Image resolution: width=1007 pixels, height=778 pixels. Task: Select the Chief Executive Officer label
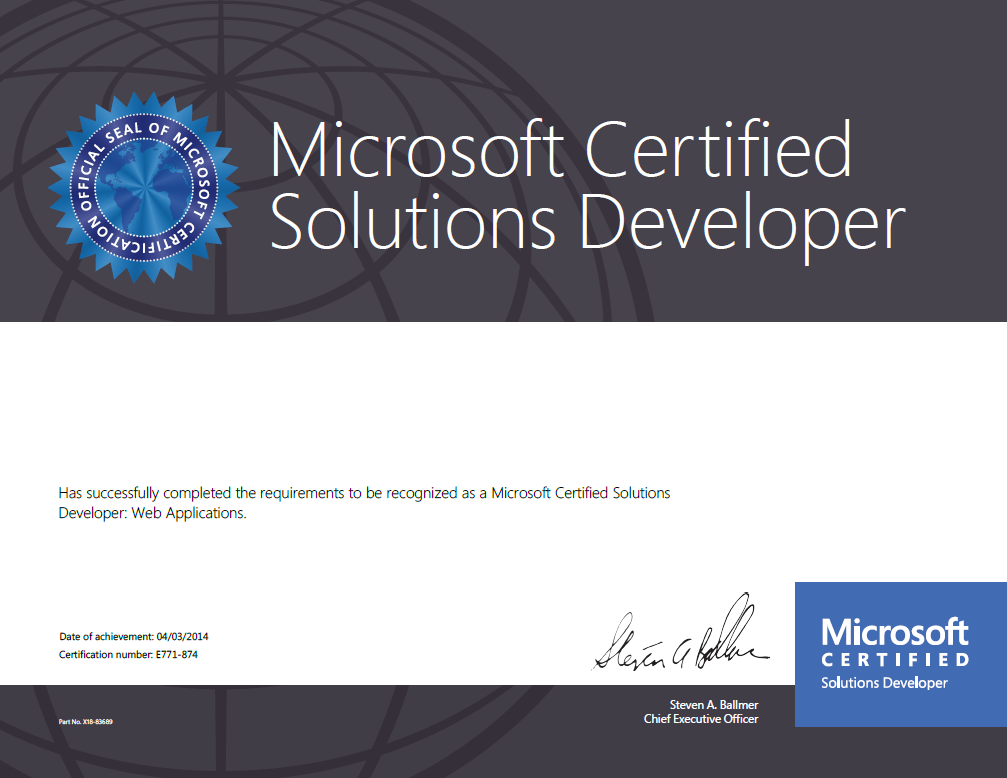pos(701,718)
